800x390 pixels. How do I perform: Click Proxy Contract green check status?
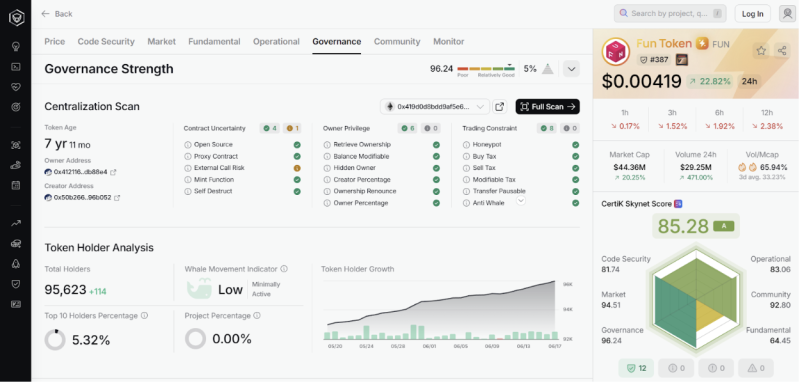point(297,156)
